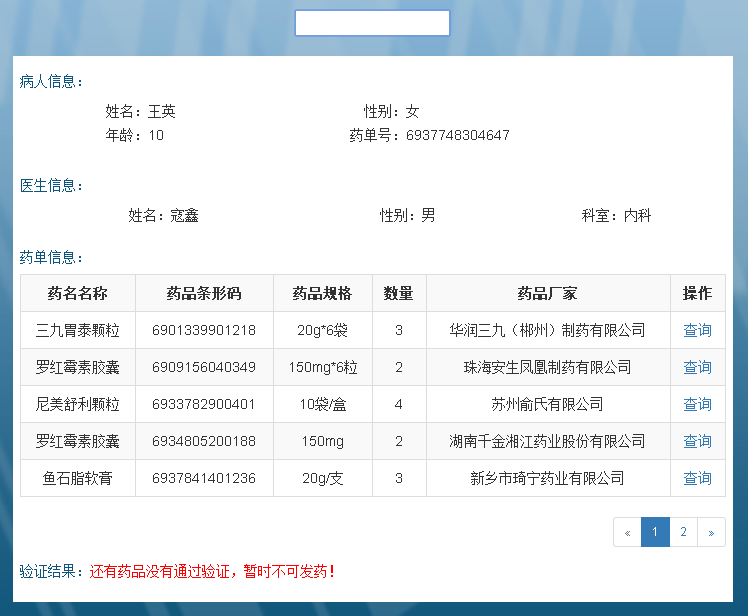Click the 药品规格 column header

[x=322, y=293]
